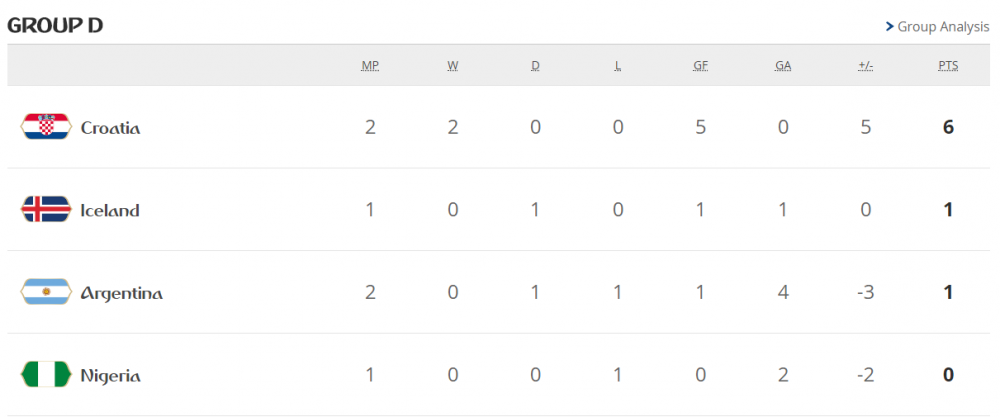Click the Croatia flag icon
The image size is (1000, 417).
point(45,127)
